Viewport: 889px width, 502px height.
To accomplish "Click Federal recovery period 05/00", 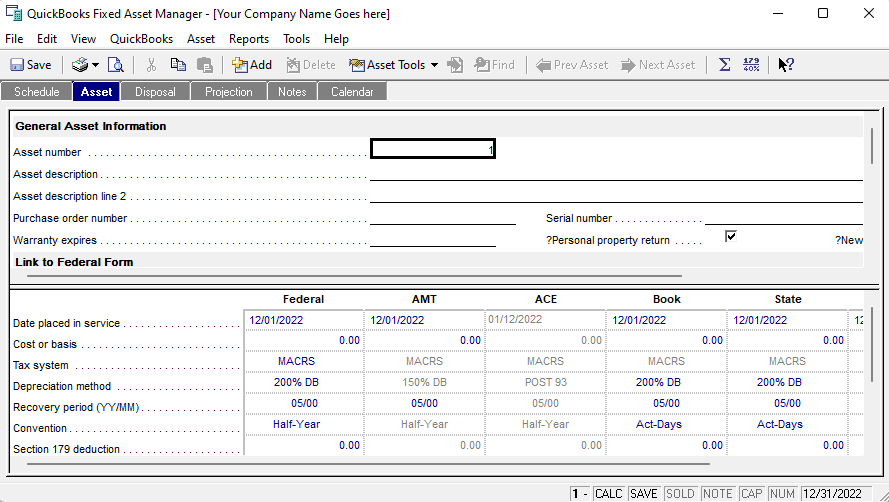I will point(304,403).
